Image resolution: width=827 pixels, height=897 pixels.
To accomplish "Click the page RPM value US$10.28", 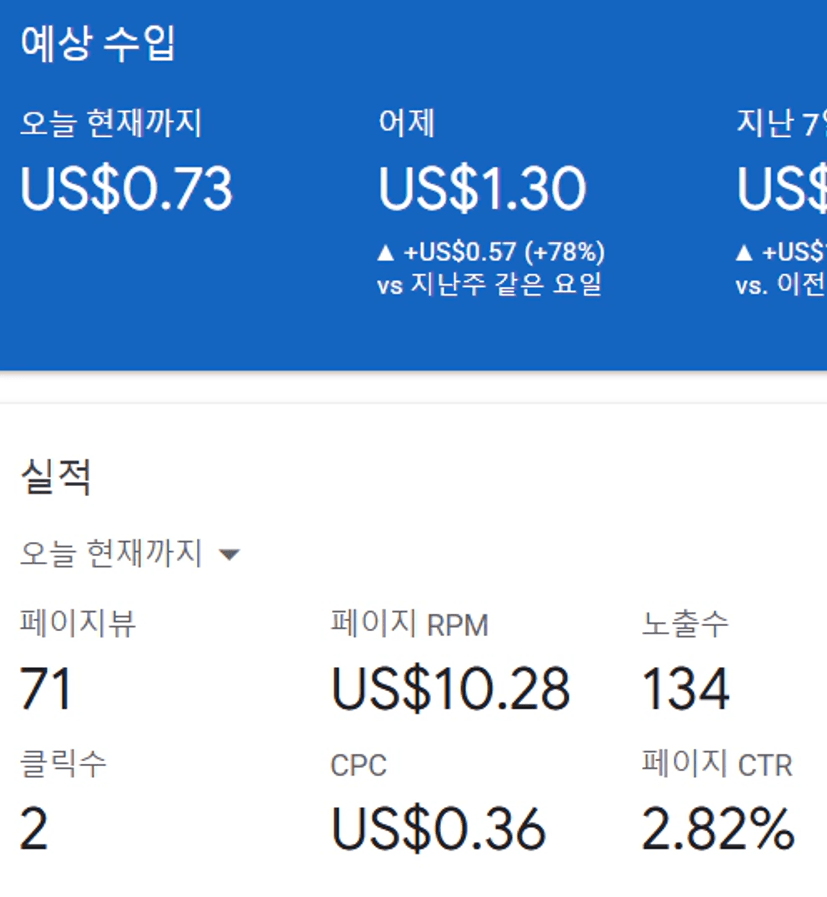I will tap(450, 689).
